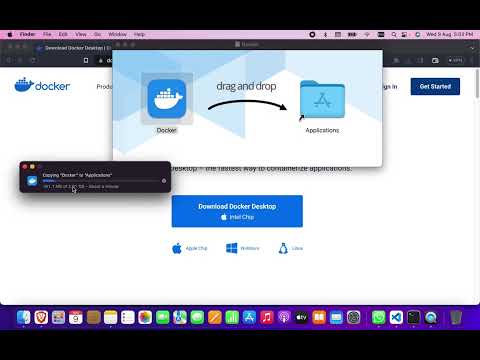Viewport: 480px width, 360px height.
Task: Open Podcasts from the Dock
Action: pos(284,317)
